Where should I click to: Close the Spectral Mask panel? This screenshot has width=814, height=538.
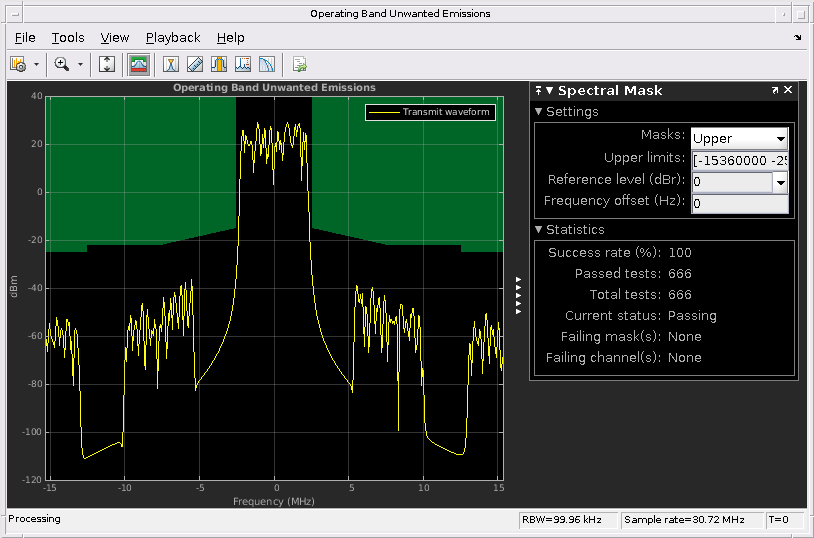(788, 90)
